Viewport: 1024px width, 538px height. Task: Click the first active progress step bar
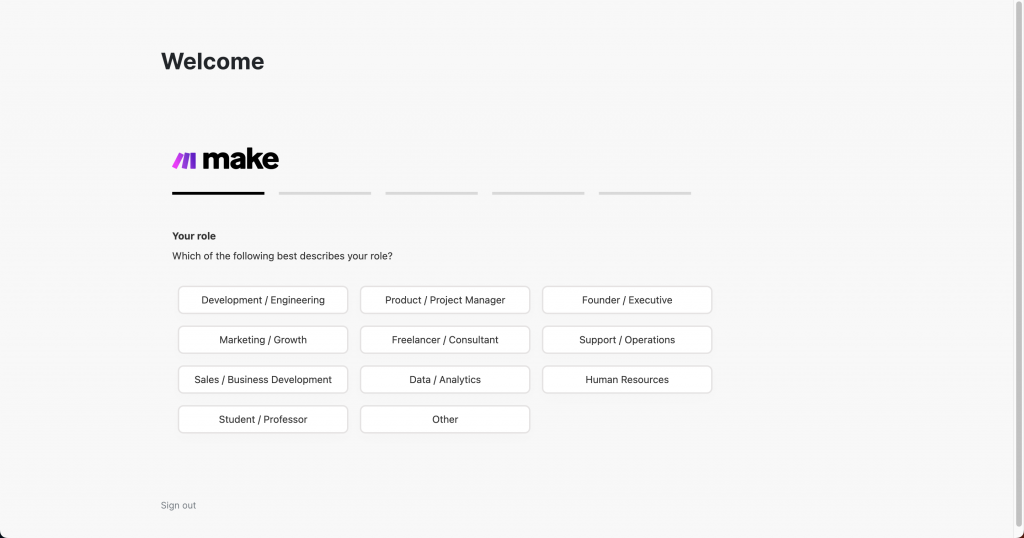pos(218,193)
